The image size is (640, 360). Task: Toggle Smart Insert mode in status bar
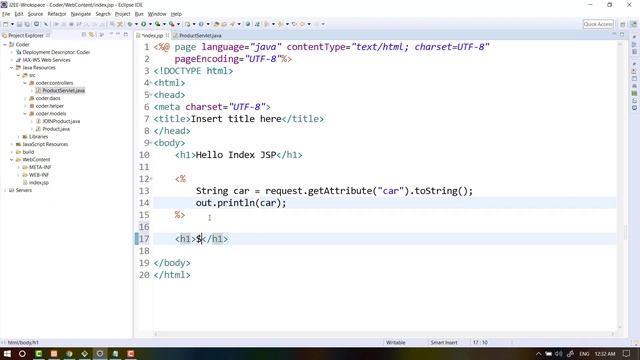[444, 342]
